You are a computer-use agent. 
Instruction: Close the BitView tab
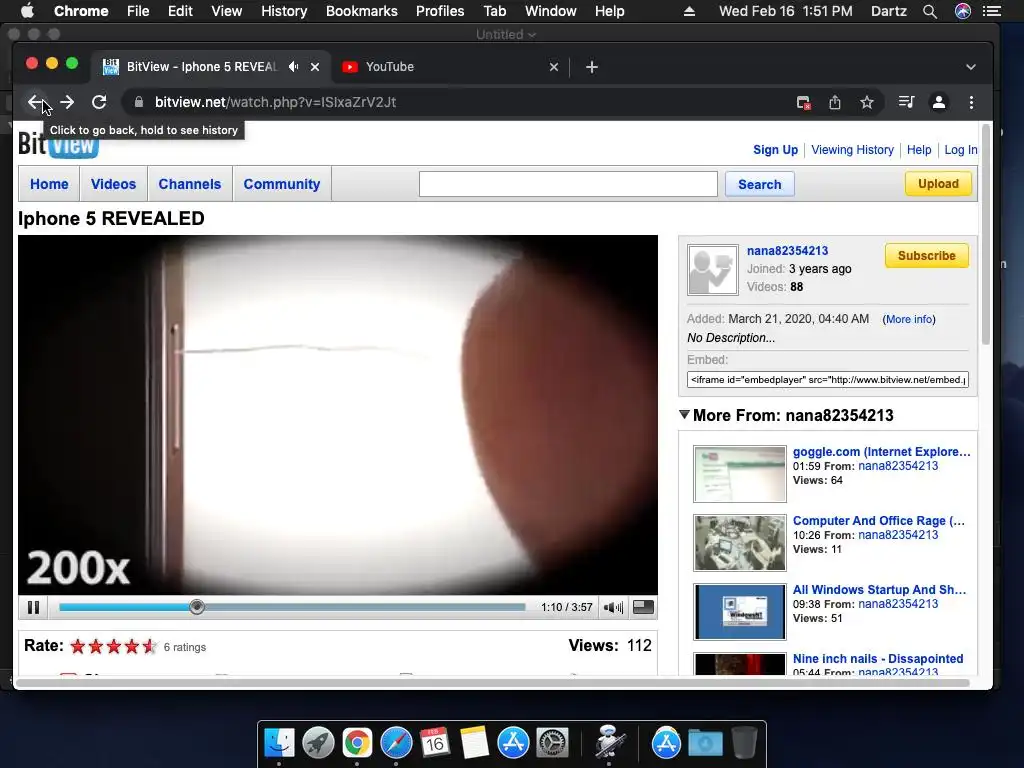(315, 67)
